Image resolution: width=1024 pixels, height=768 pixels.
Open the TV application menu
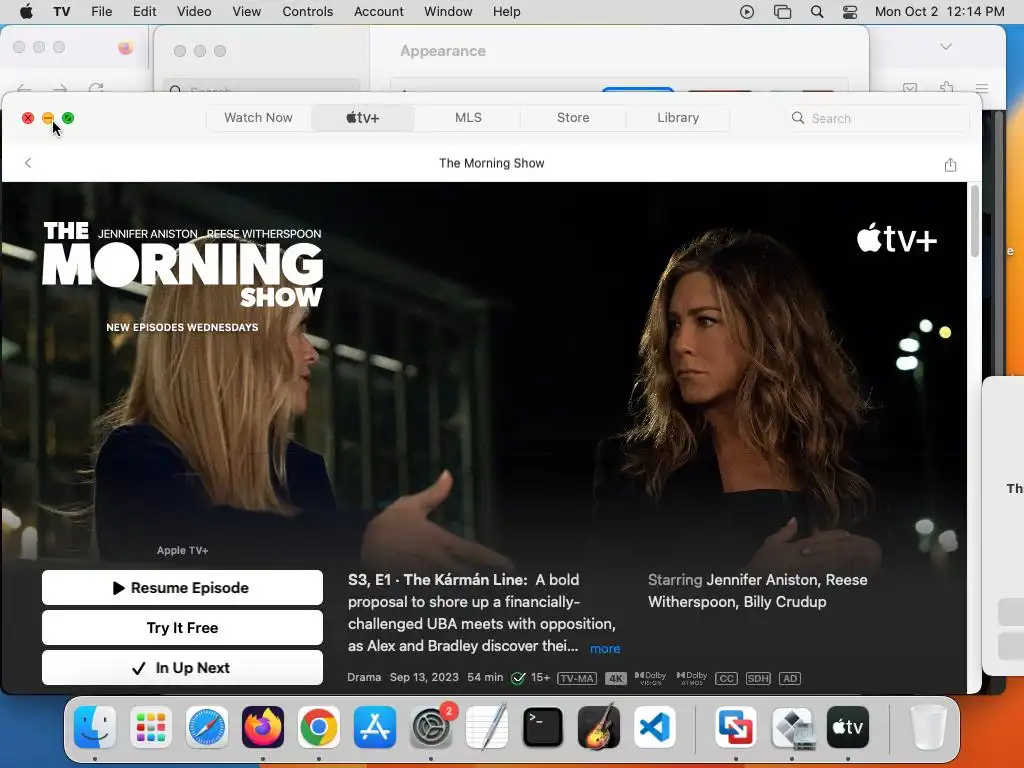(61, 12)
